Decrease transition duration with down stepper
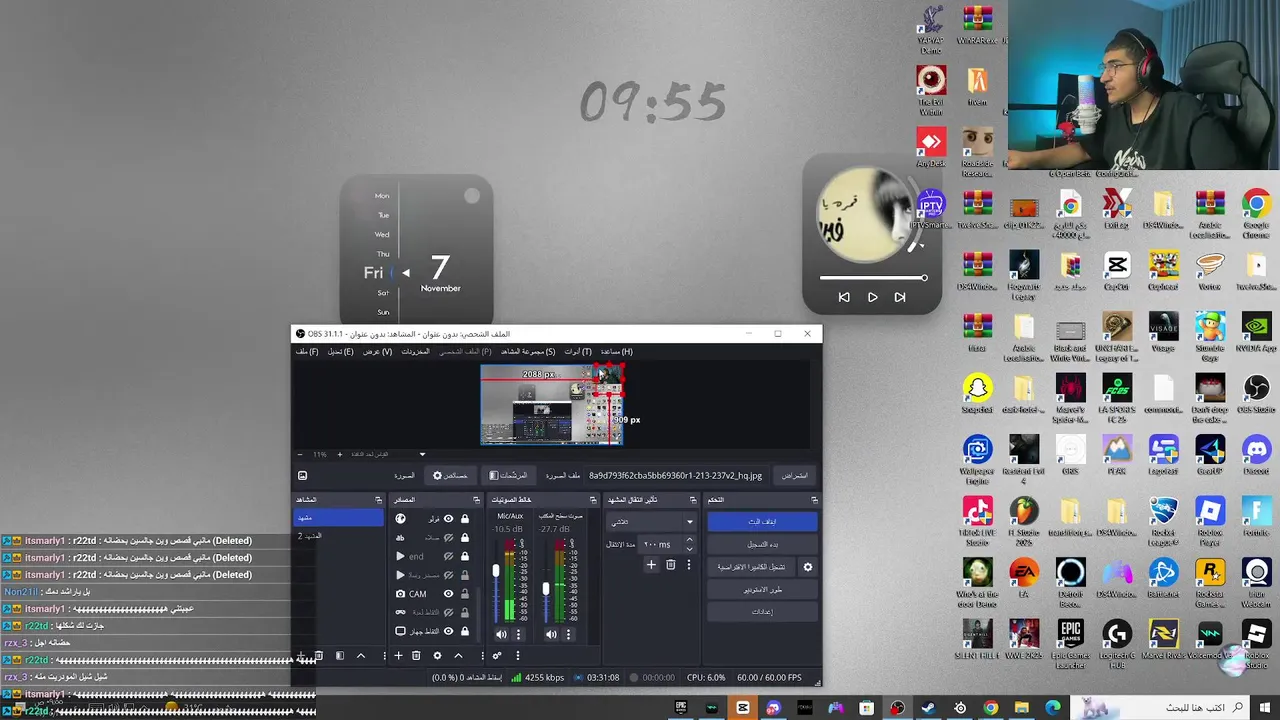This screenshot has height=720, width=1280. tap(689, 549)
